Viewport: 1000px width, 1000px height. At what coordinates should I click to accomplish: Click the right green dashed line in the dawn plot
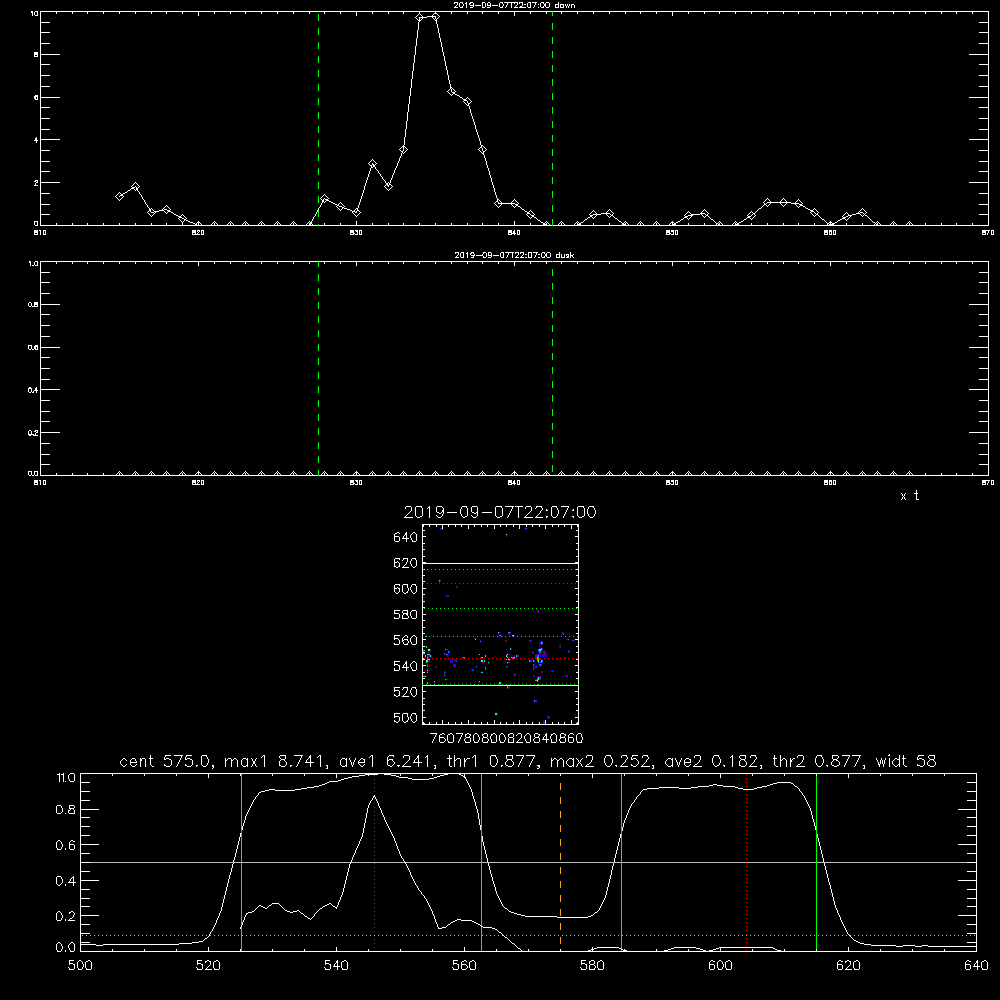coord(552,118)
